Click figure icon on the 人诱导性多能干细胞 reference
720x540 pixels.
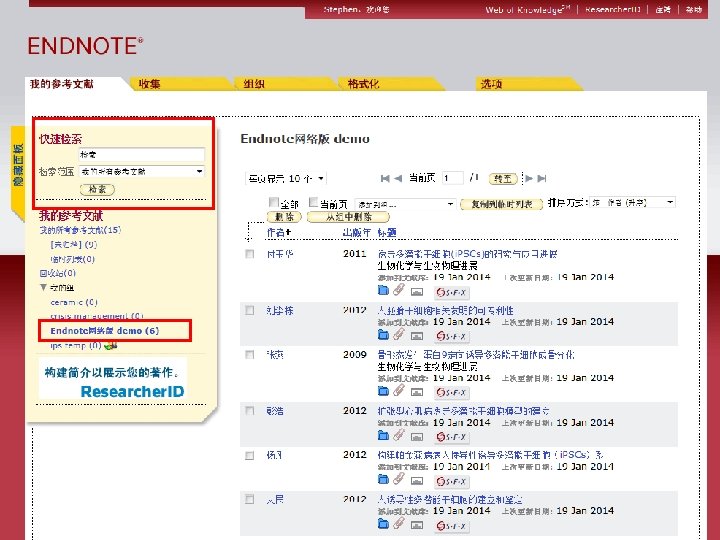click(x=416, y=525)
